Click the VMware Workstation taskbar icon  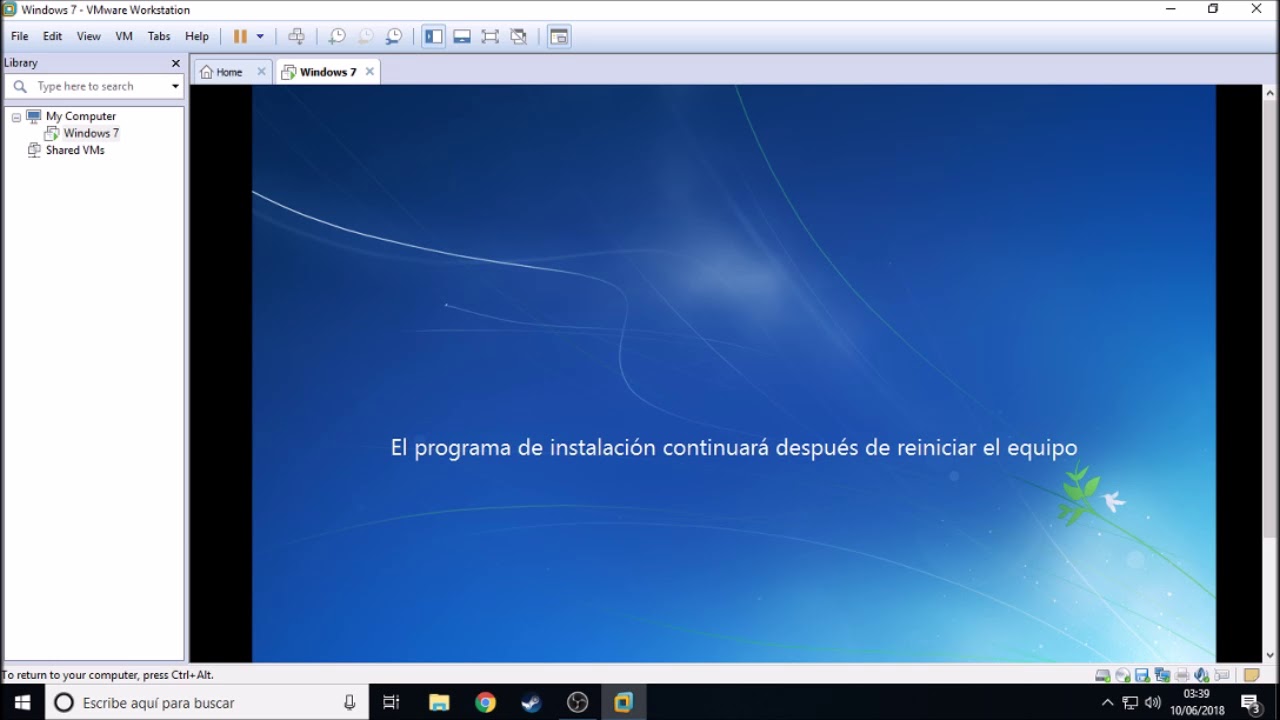click(623, 703)
